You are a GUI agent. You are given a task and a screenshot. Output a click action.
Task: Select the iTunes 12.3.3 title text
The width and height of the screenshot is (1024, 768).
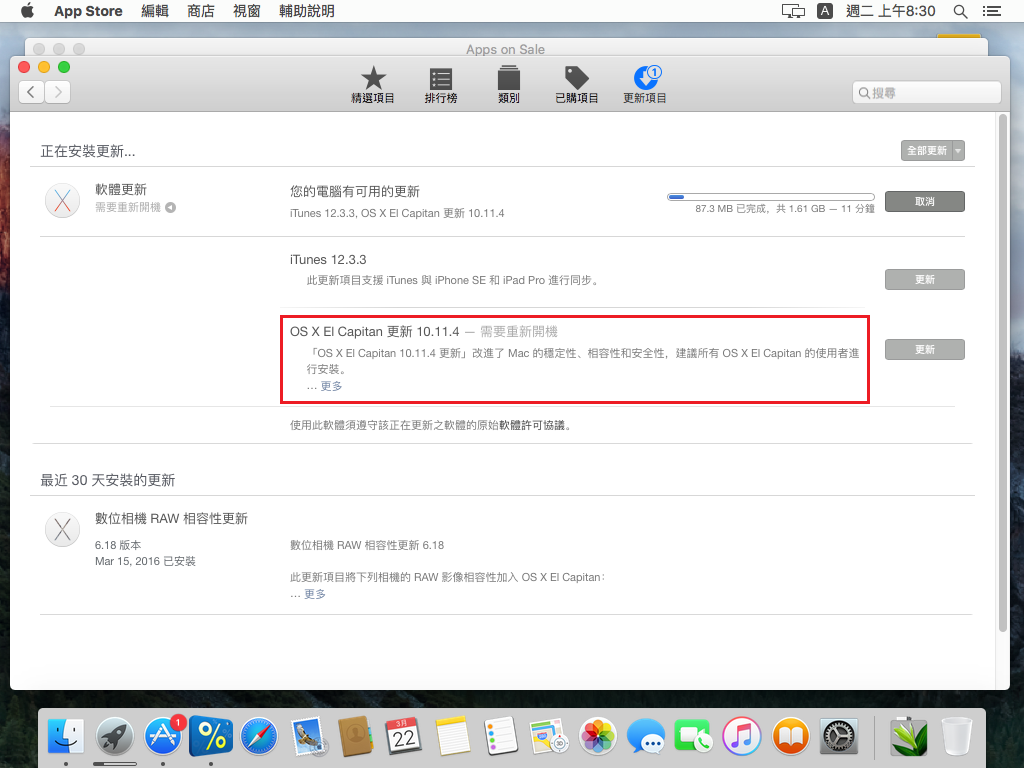pos(328,260)
